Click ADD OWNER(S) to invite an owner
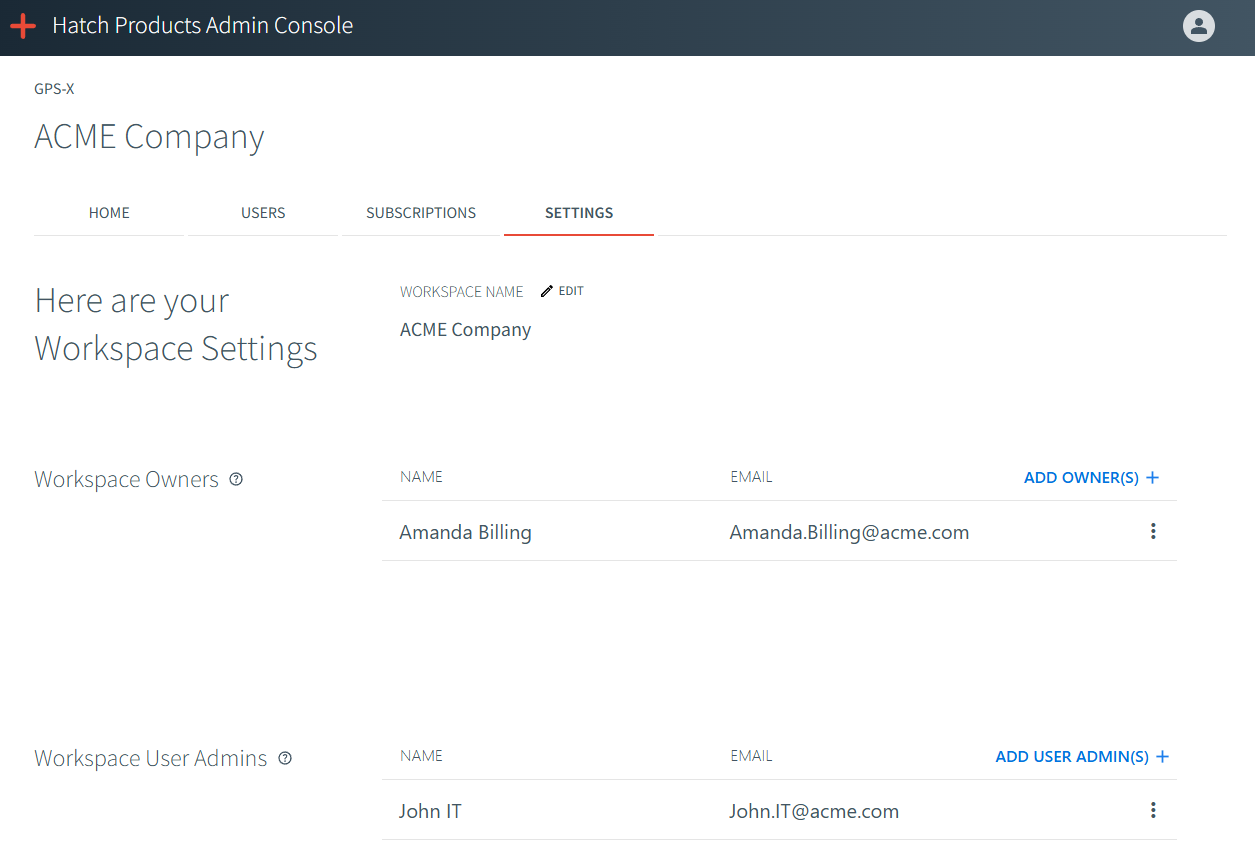 pos(1081,477)
